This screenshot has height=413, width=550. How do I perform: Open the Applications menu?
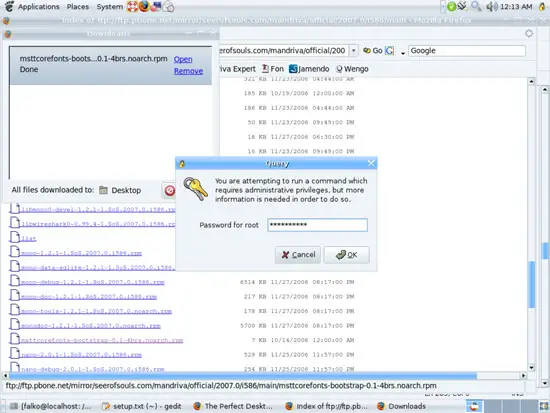point(39,7)
